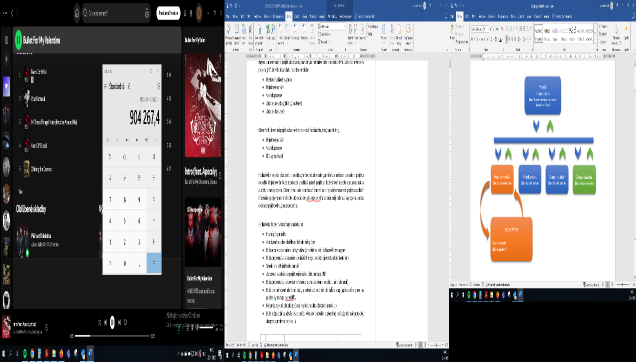Click the 0 key in Calculator
Screen dimensions: 636x362
(125, 263)
